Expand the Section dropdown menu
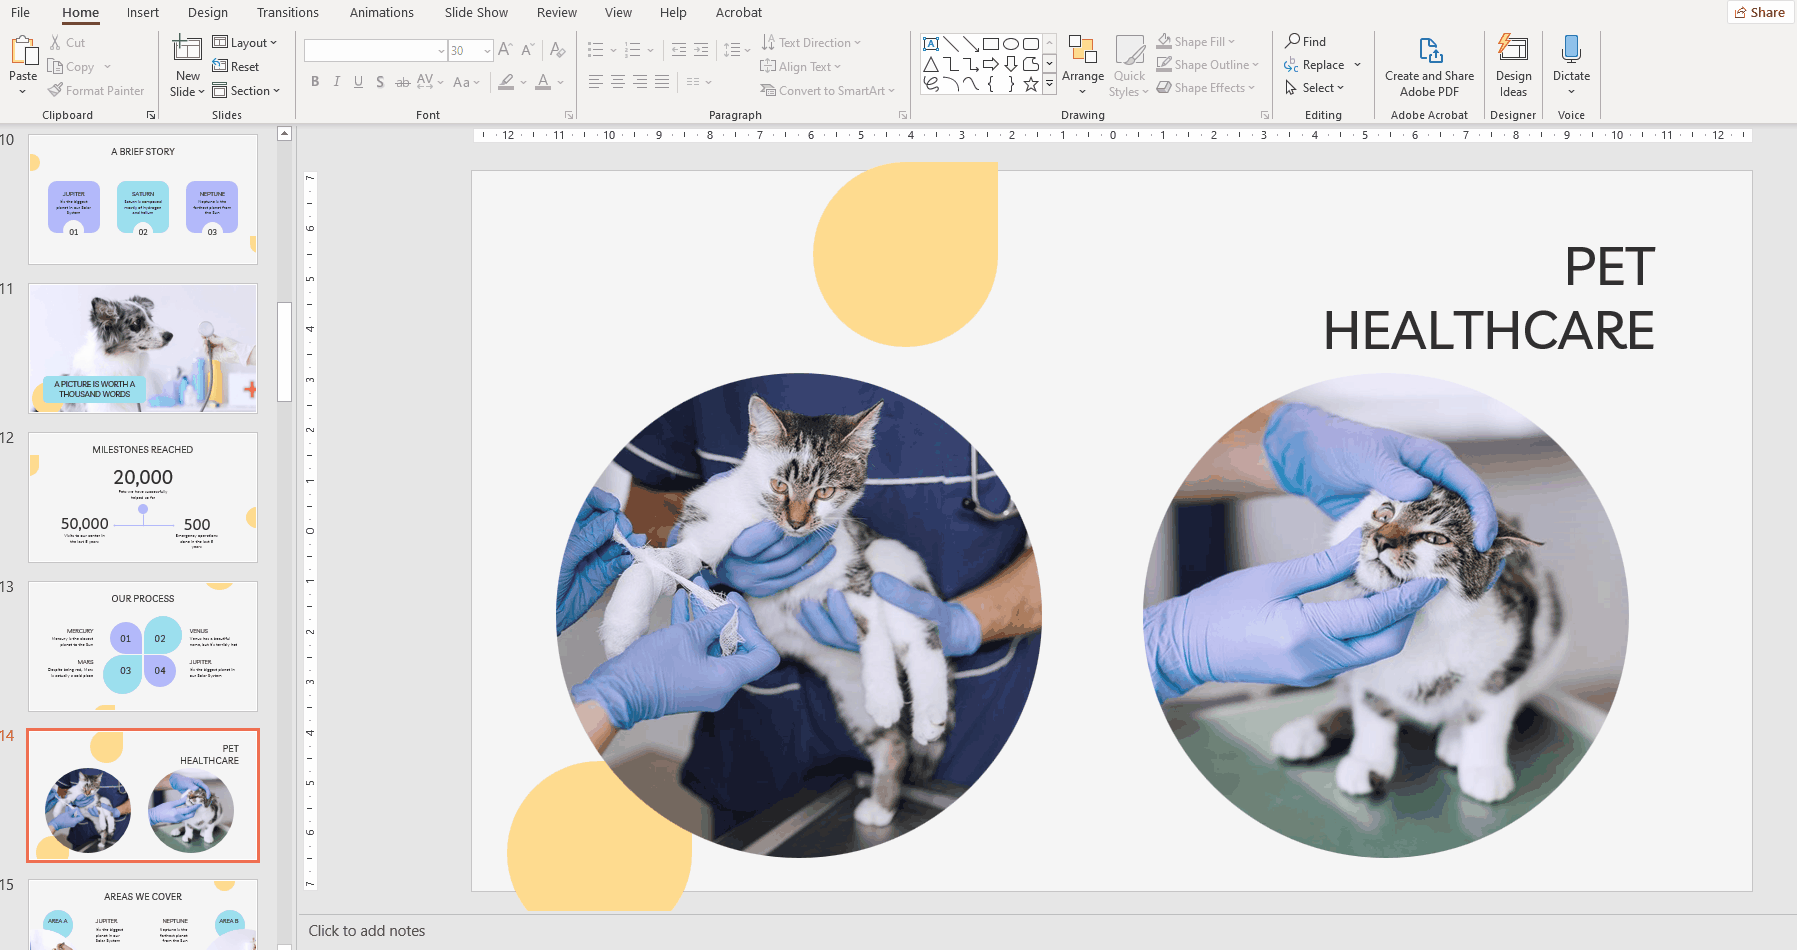 point(248,91)
